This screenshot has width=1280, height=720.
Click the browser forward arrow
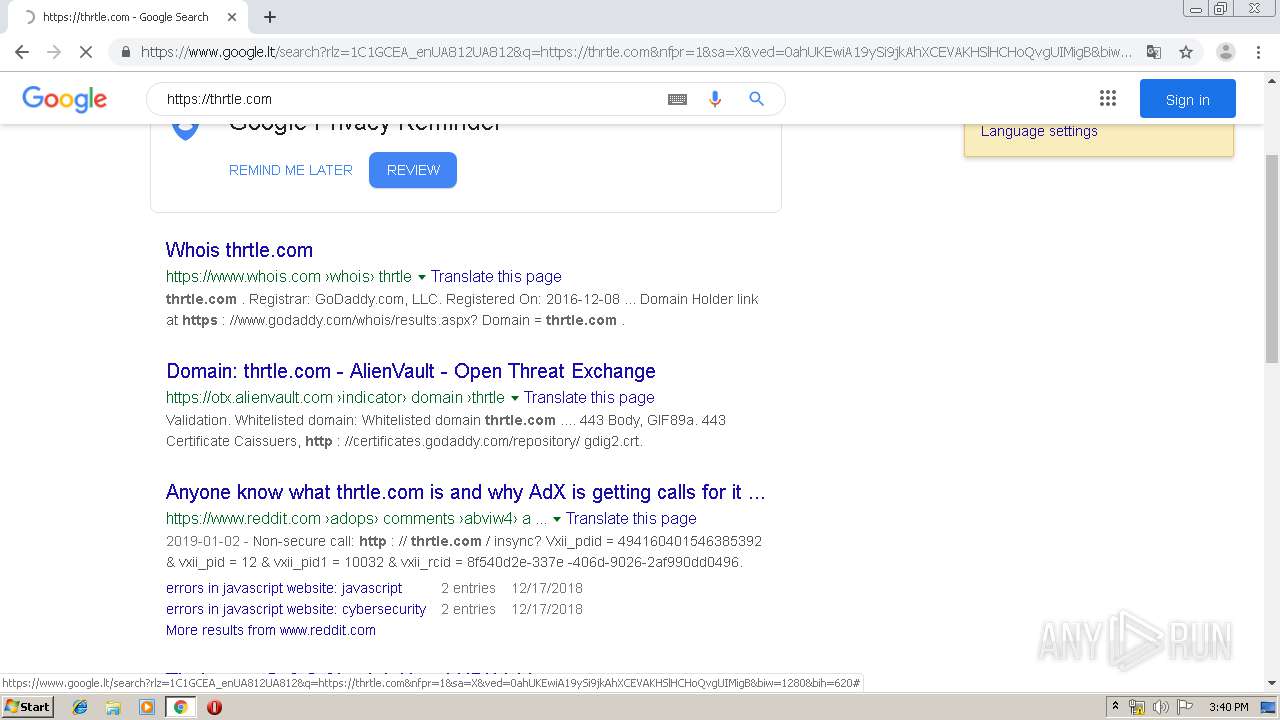point(54,52)
